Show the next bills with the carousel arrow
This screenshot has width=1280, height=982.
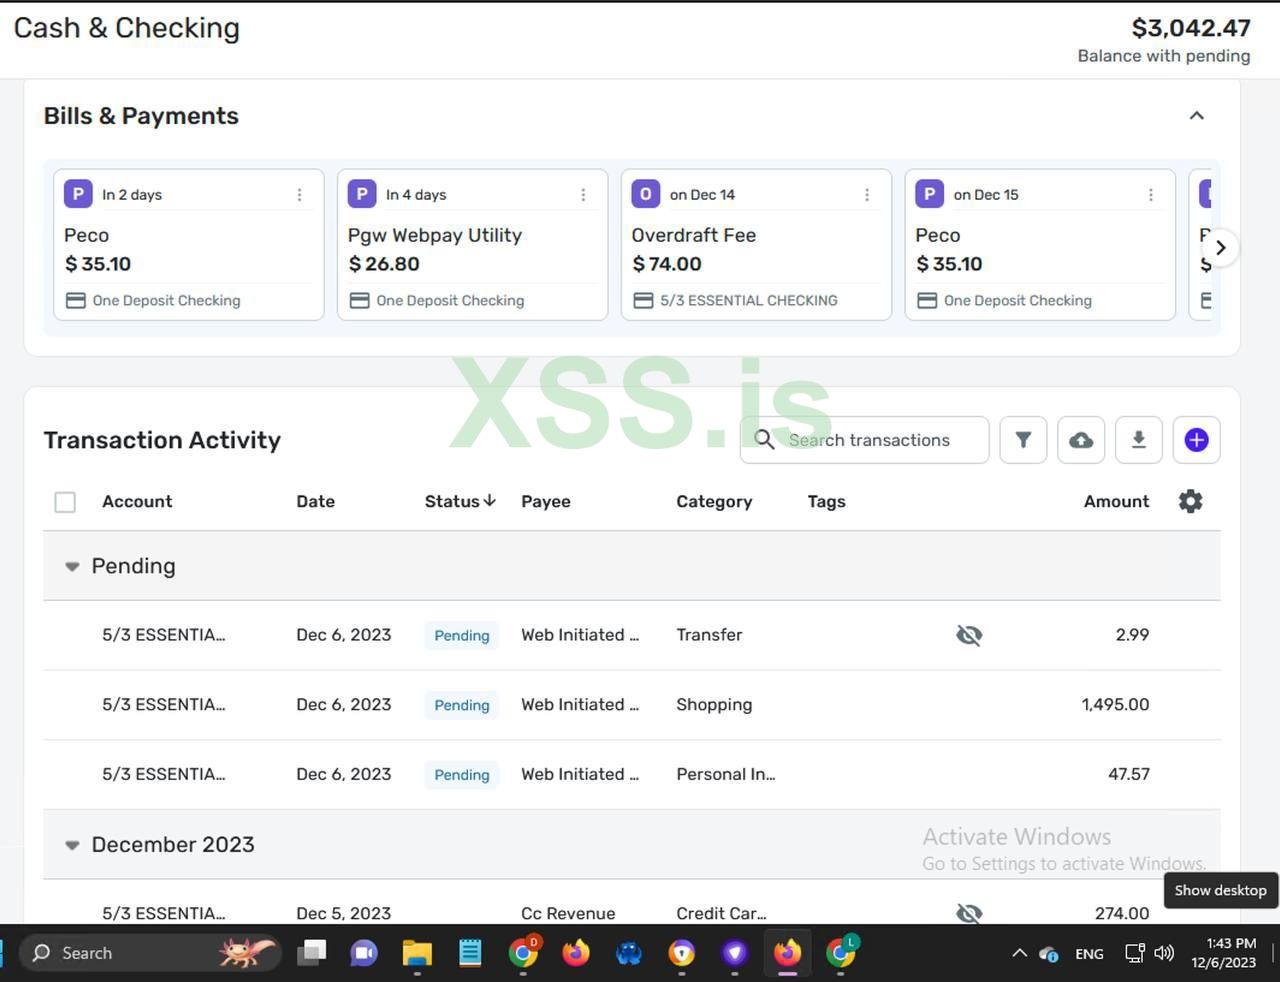point(1221,248)
